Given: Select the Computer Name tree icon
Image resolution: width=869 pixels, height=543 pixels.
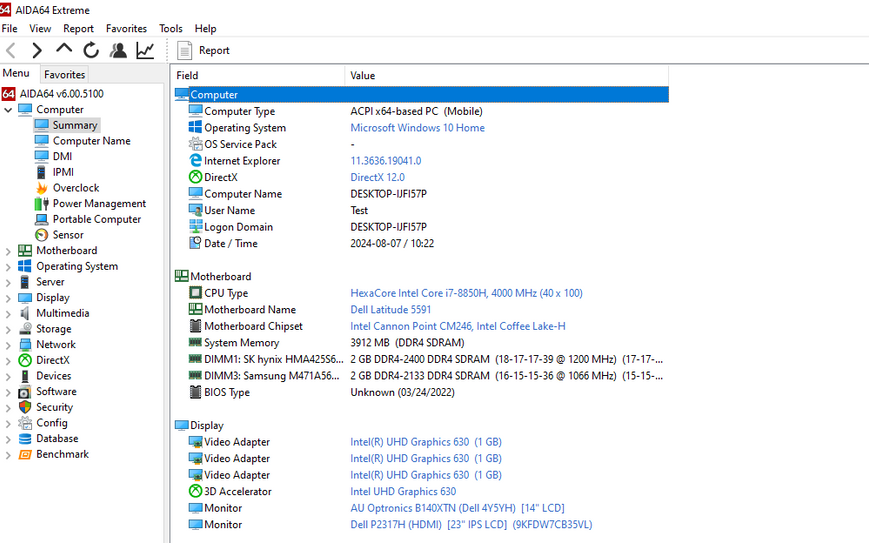Looking at the screenshot, I should (41, 141).
